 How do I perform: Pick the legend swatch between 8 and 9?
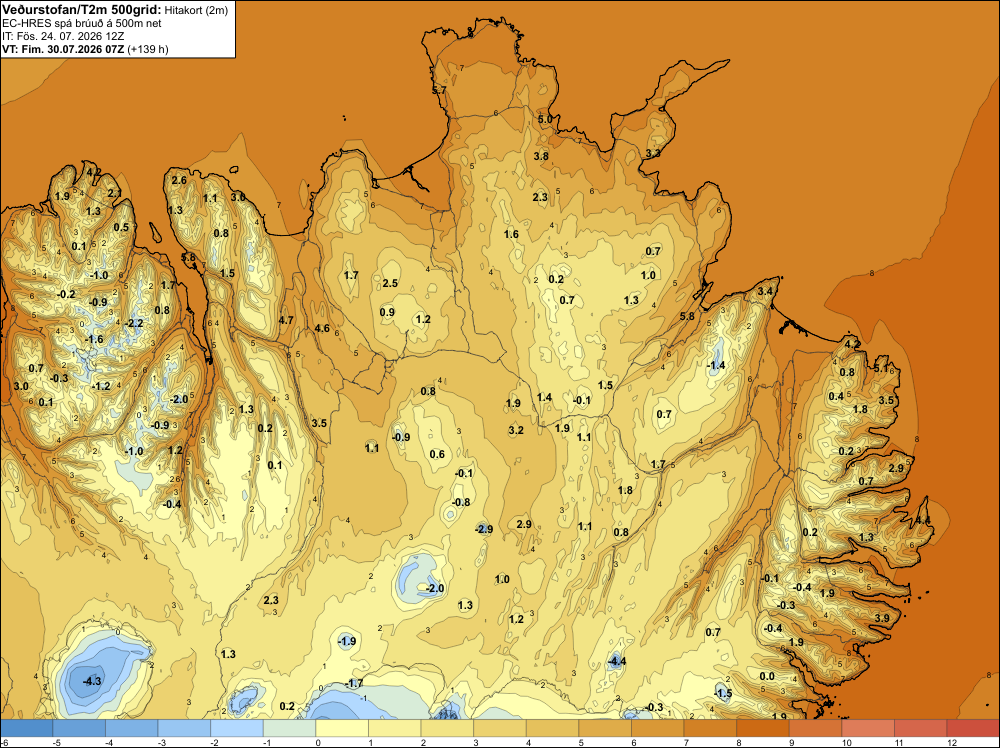[x=763, y=728]
